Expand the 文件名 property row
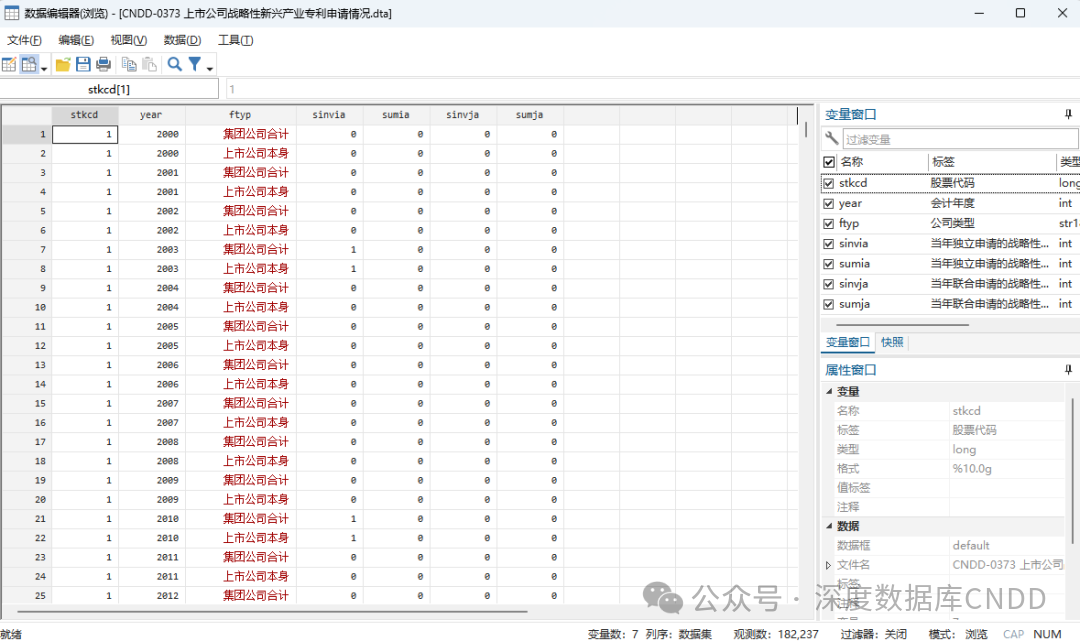Image resolution: width=1080 pixels, height=641 pixels. click(x=828, y=565)
